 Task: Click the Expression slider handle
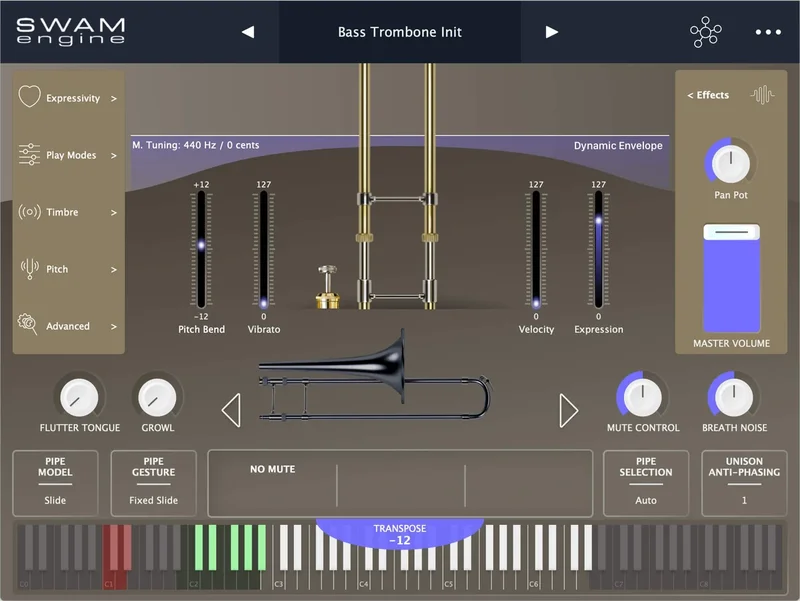click(x=598, y=220)
